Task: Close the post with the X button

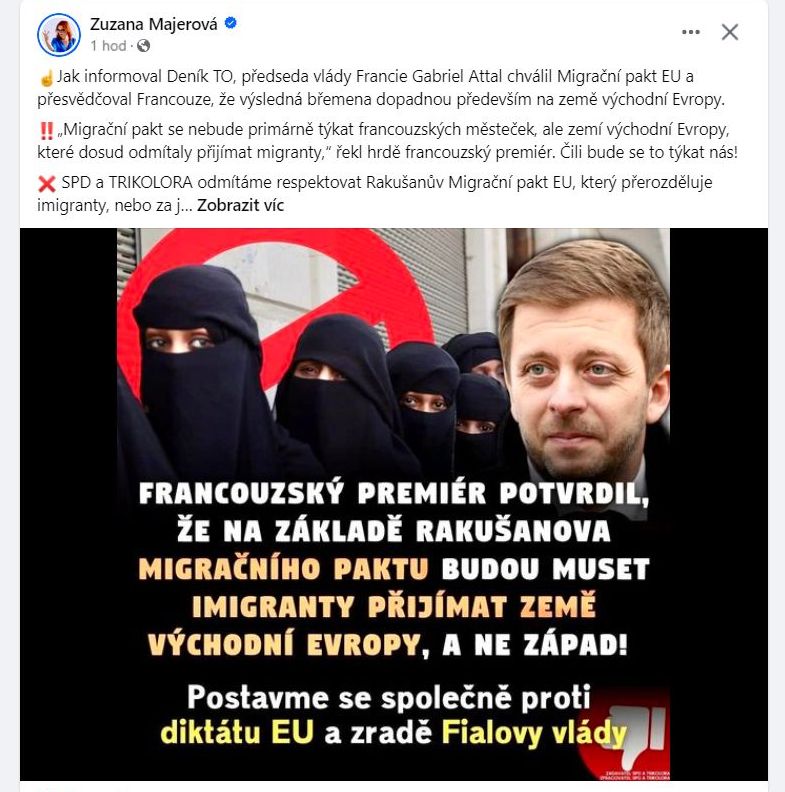Action: (x=729, y=32)
